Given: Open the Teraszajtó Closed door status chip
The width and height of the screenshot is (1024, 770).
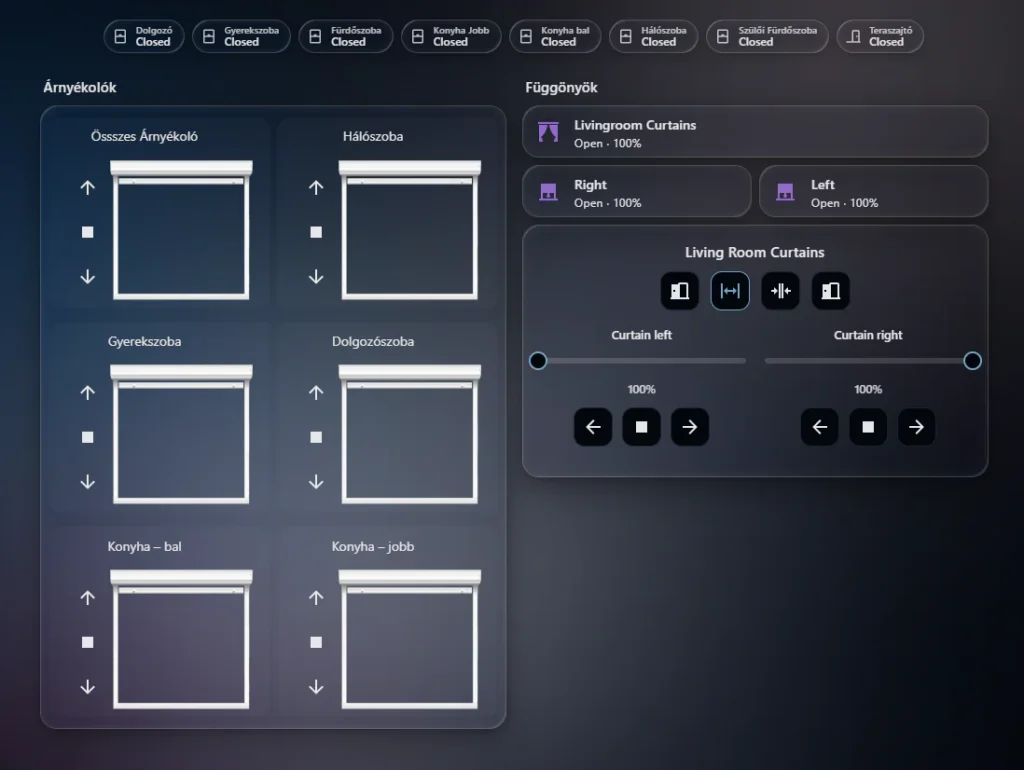Looking at the screenshot, I should pyautogui.click(x=880, y=36).
